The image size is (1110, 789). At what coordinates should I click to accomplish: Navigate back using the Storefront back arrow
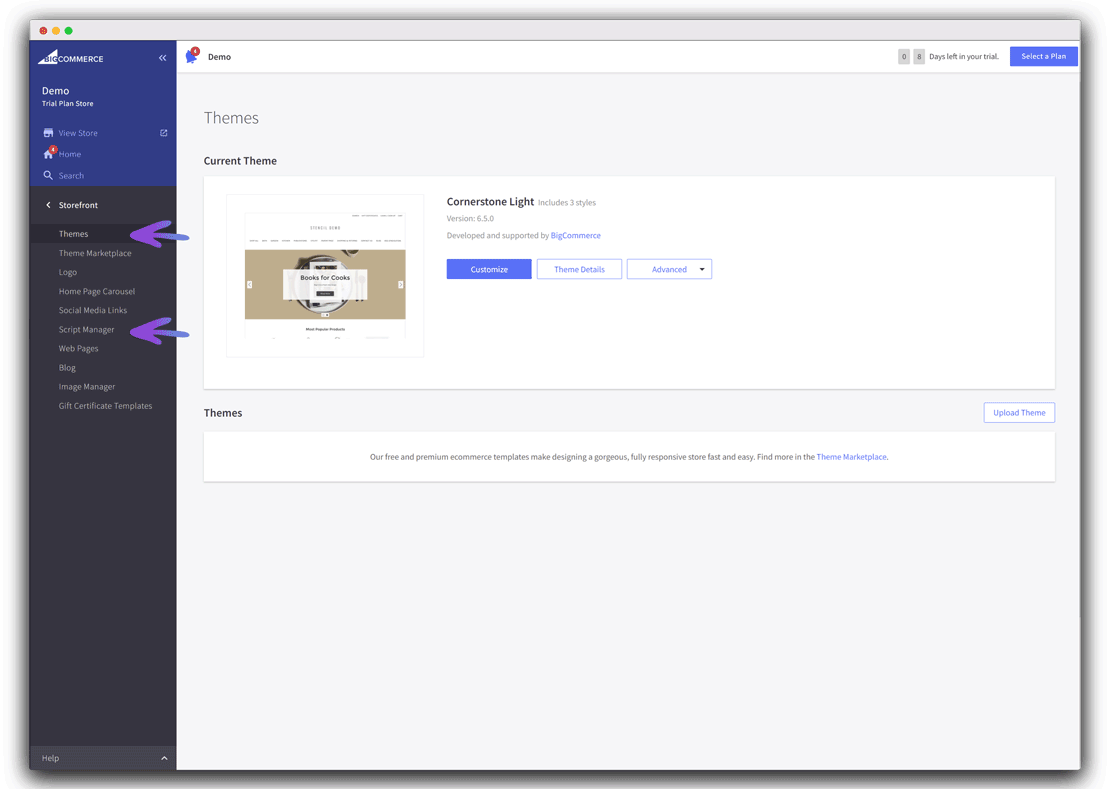coord(48,204)
